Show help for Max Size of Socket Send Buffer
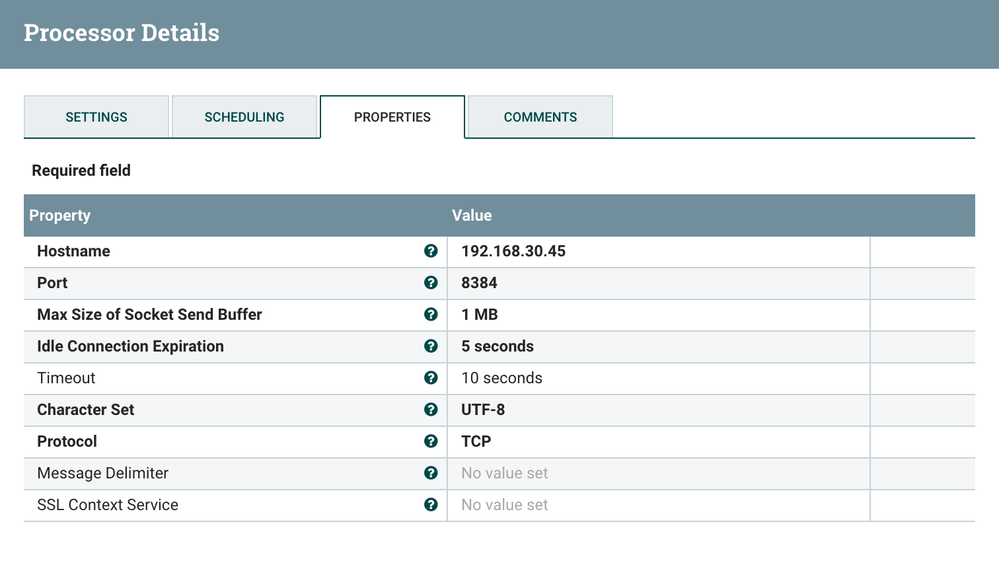This screenshot has width=999, height=567. click(431, 314)
